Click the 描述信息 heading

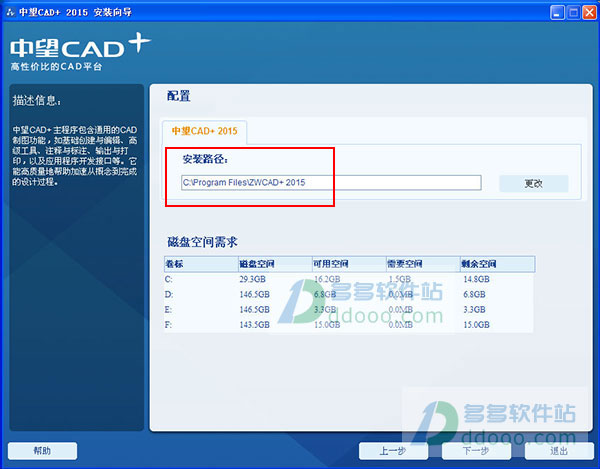point(36,101)
